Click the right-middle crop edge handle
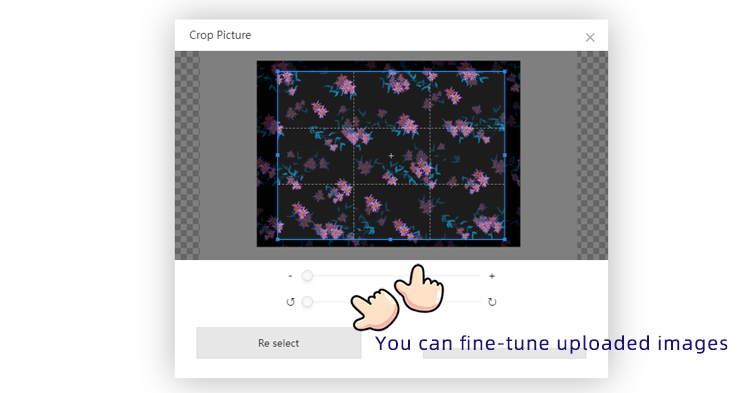750x393 pixels. pos(505,155)
